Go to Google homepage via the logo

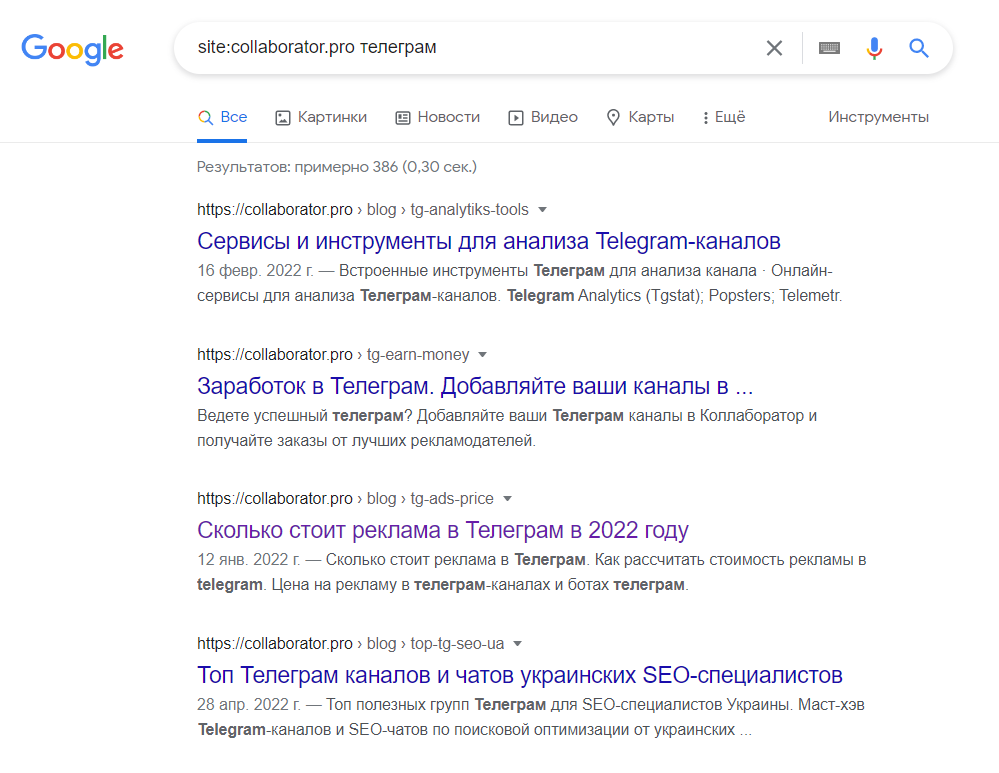point(72,50)
